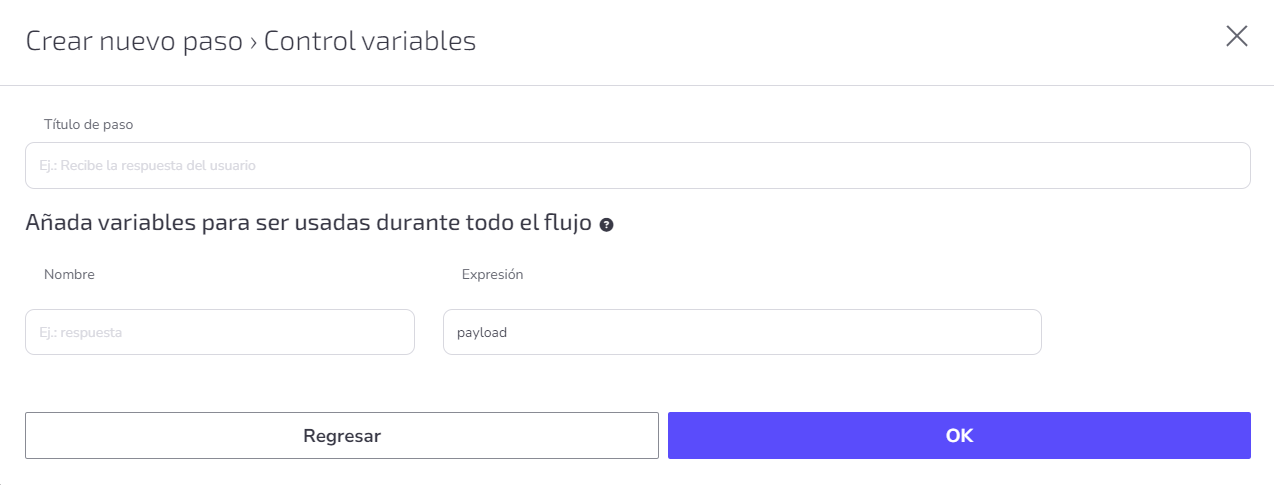Dismiss dialog with X icon
Image resolution: width=1274 pixels, height=485 pixels.
coord(1237,37)
